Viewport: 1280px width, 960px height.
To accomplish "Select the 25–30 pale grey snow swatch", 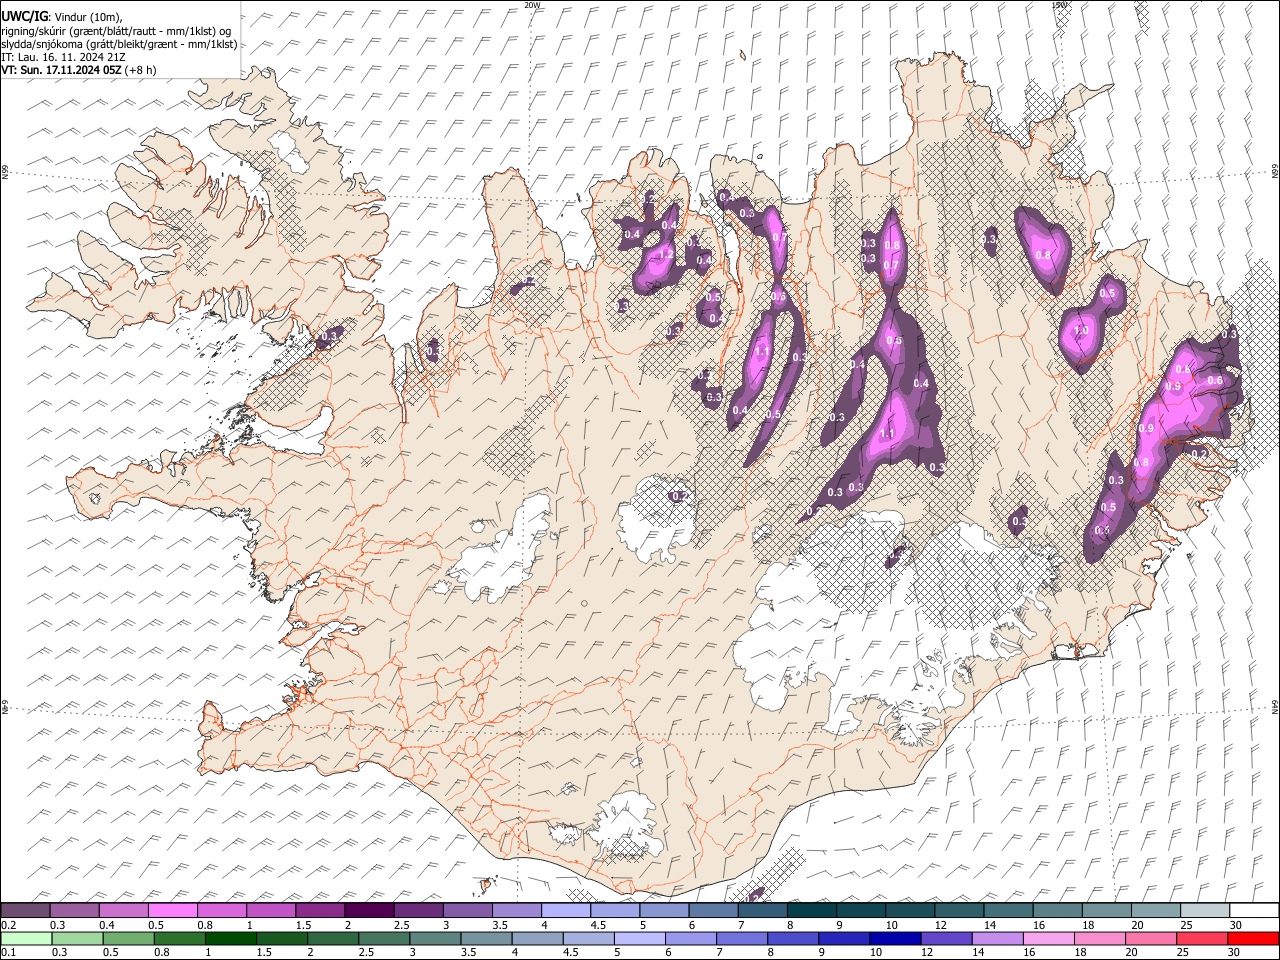I will 1204,910.
